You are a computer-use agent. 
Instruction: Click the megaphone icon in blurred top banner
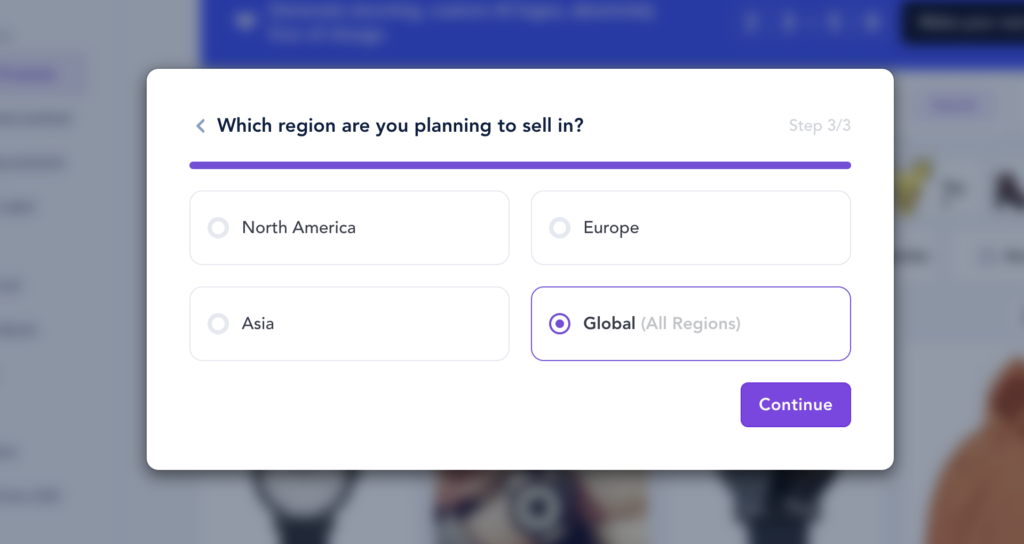click(245, 22)
